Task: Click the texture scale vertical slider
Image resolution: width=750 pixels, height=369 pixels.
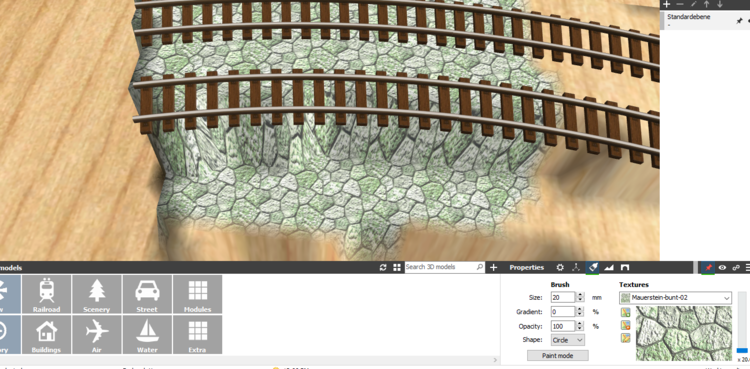Action: [741, 323]
